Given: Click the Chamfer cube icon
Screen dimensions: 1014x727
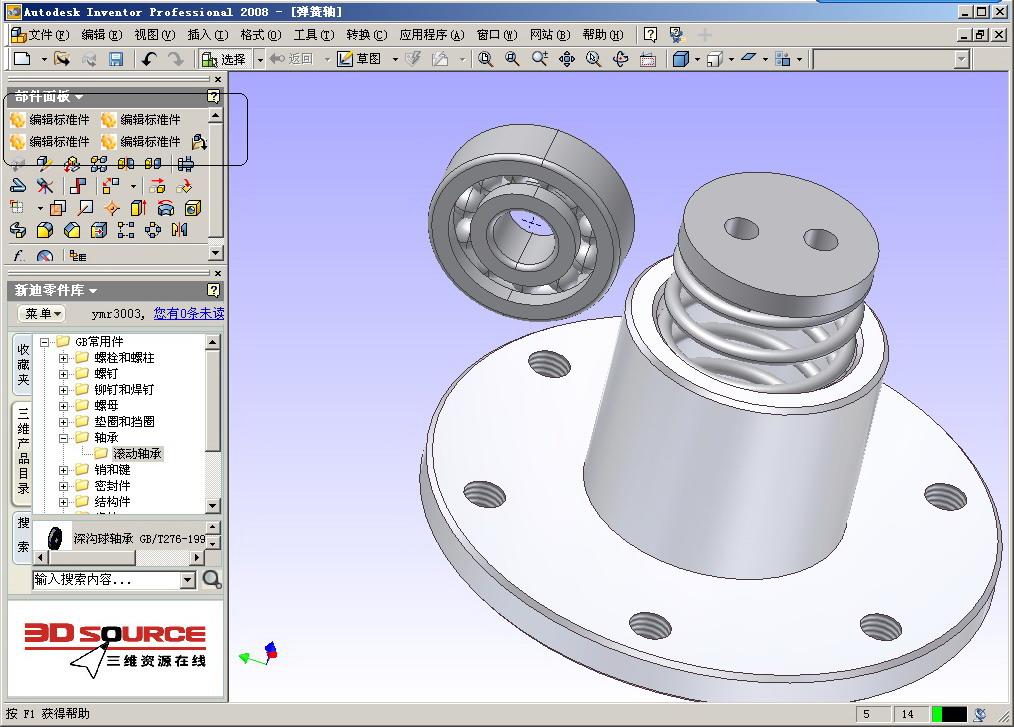Looking at the screenshot, I should tap(72, 230).
